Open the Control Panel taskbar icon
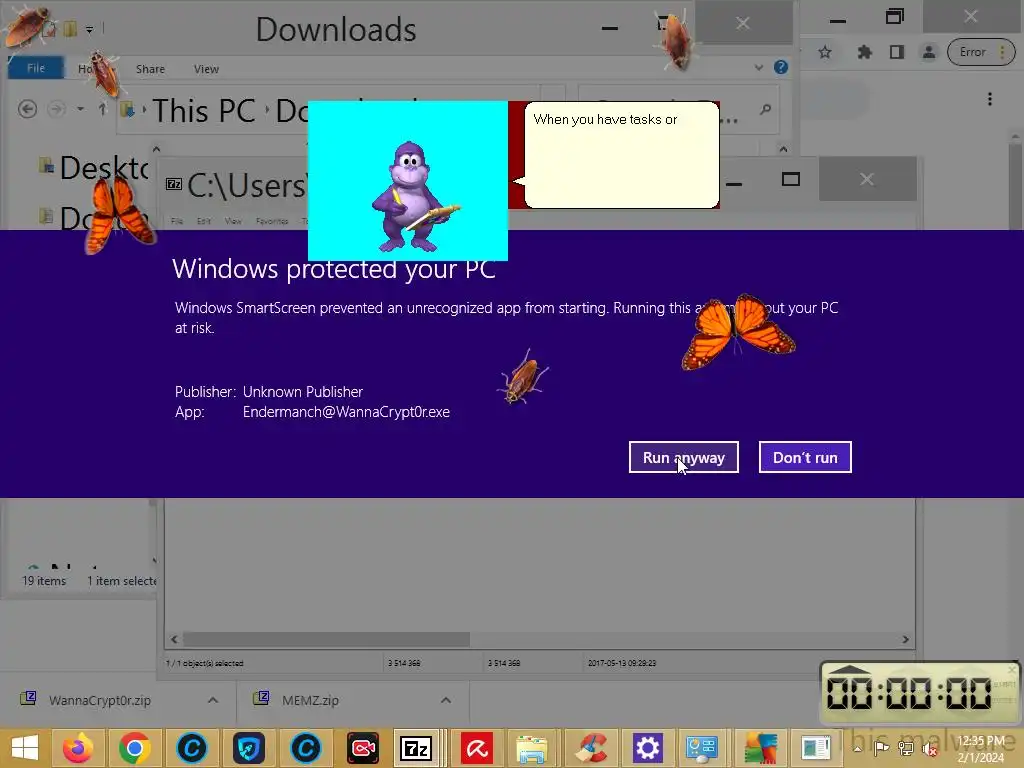Image resolution: width=1024 pixels, height=768 pixels. pyautogui.click(x=702, y=748)
